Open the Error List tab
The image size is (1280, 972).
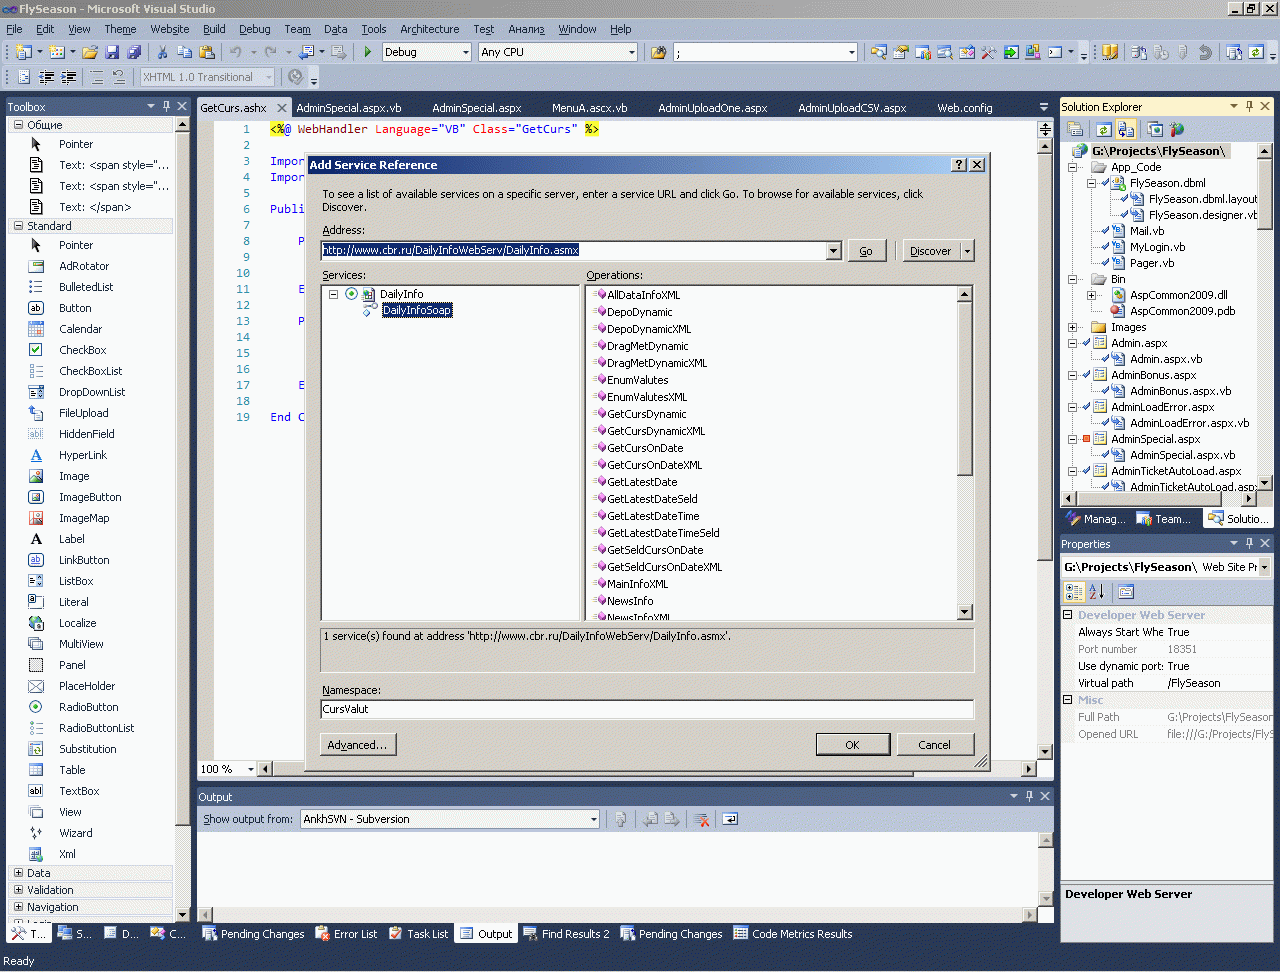[x=346, y=934]
